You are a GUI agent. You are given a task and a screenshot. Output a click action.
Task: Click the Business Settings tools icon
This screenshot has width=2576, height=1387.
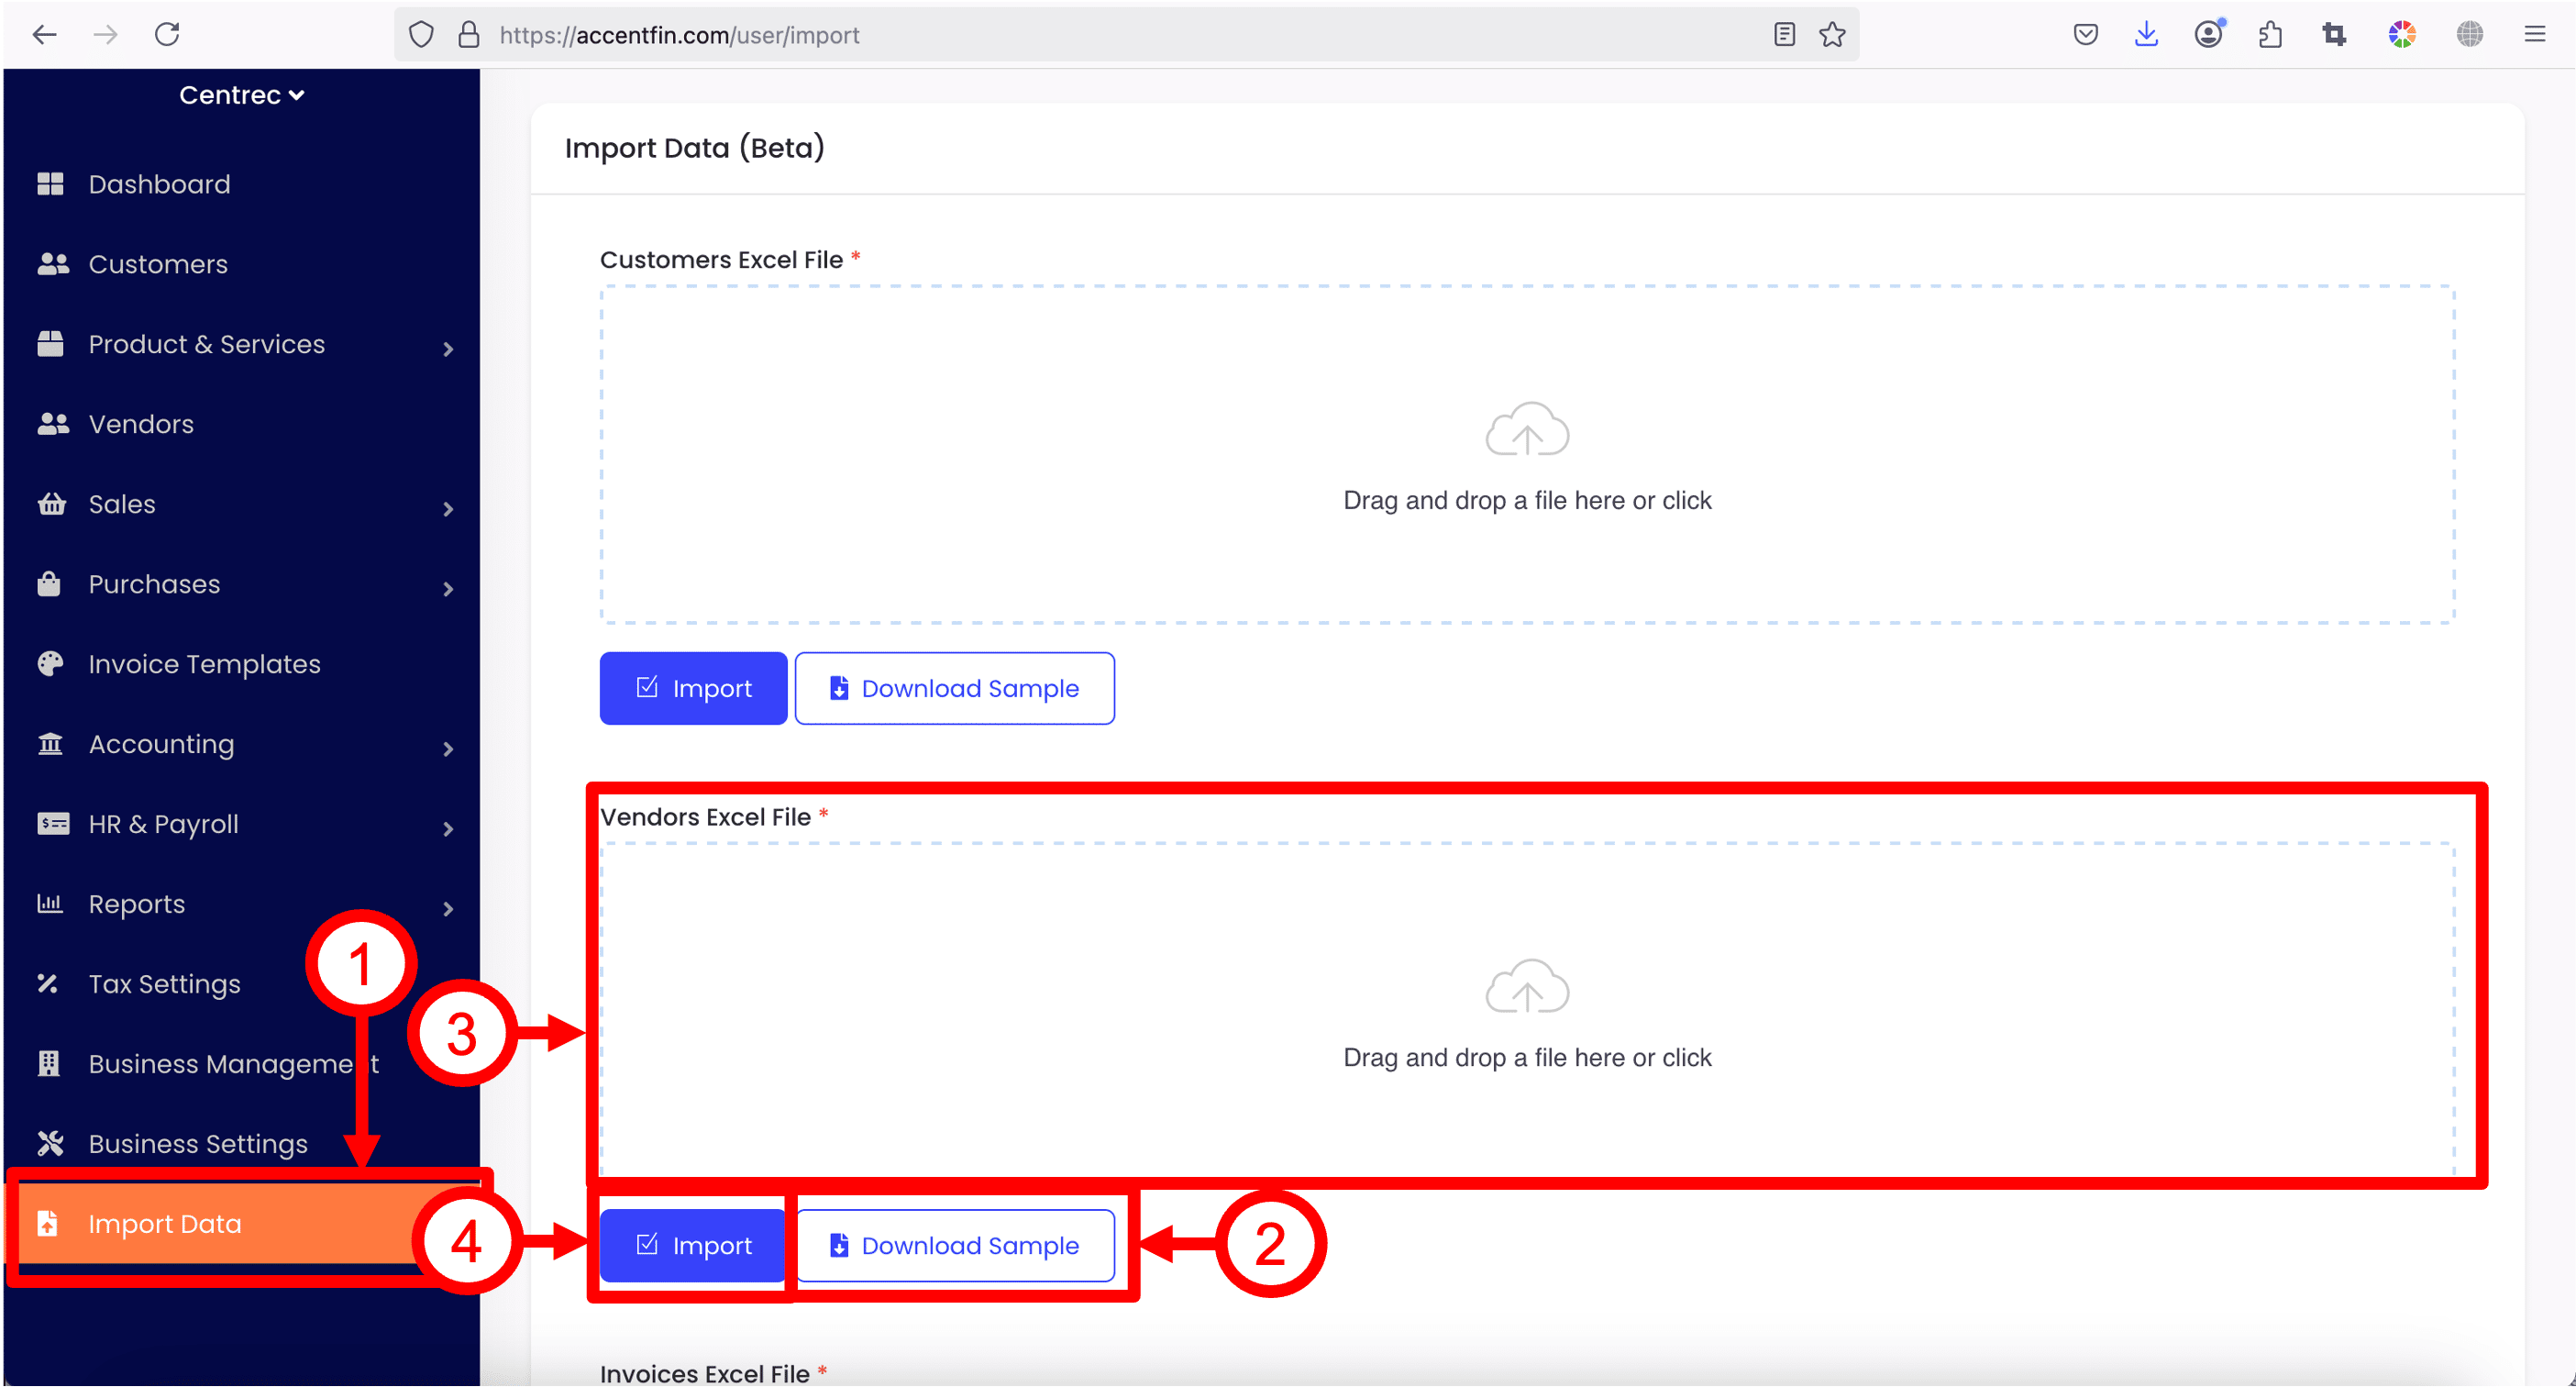coord(50,1143)
